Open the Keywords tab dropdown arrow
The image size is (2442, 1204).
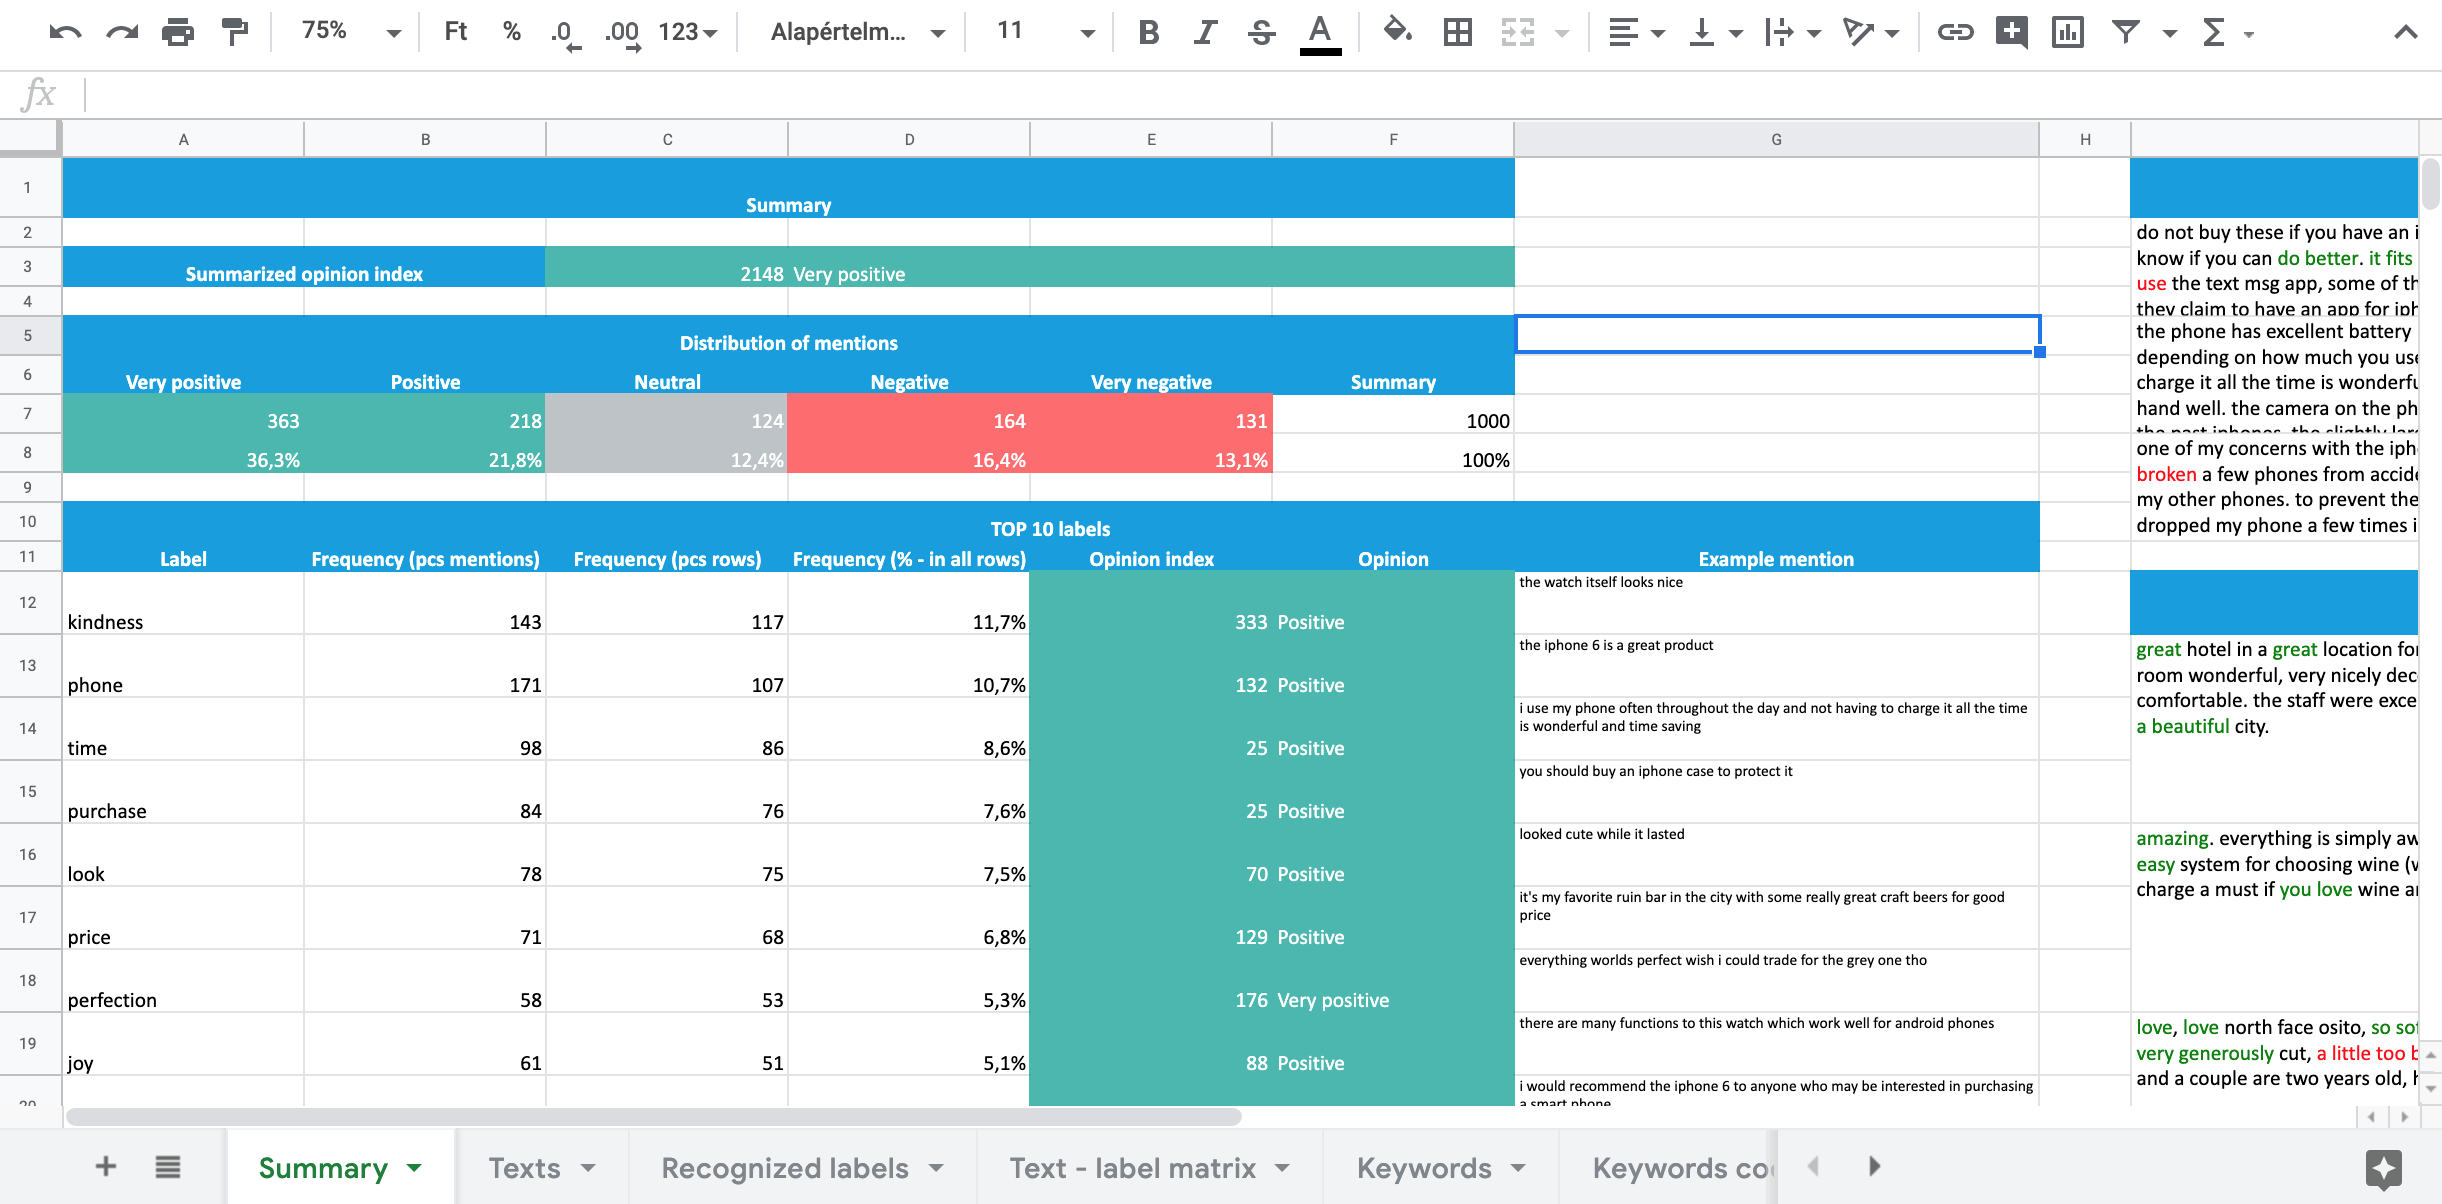point(1518,1168)
